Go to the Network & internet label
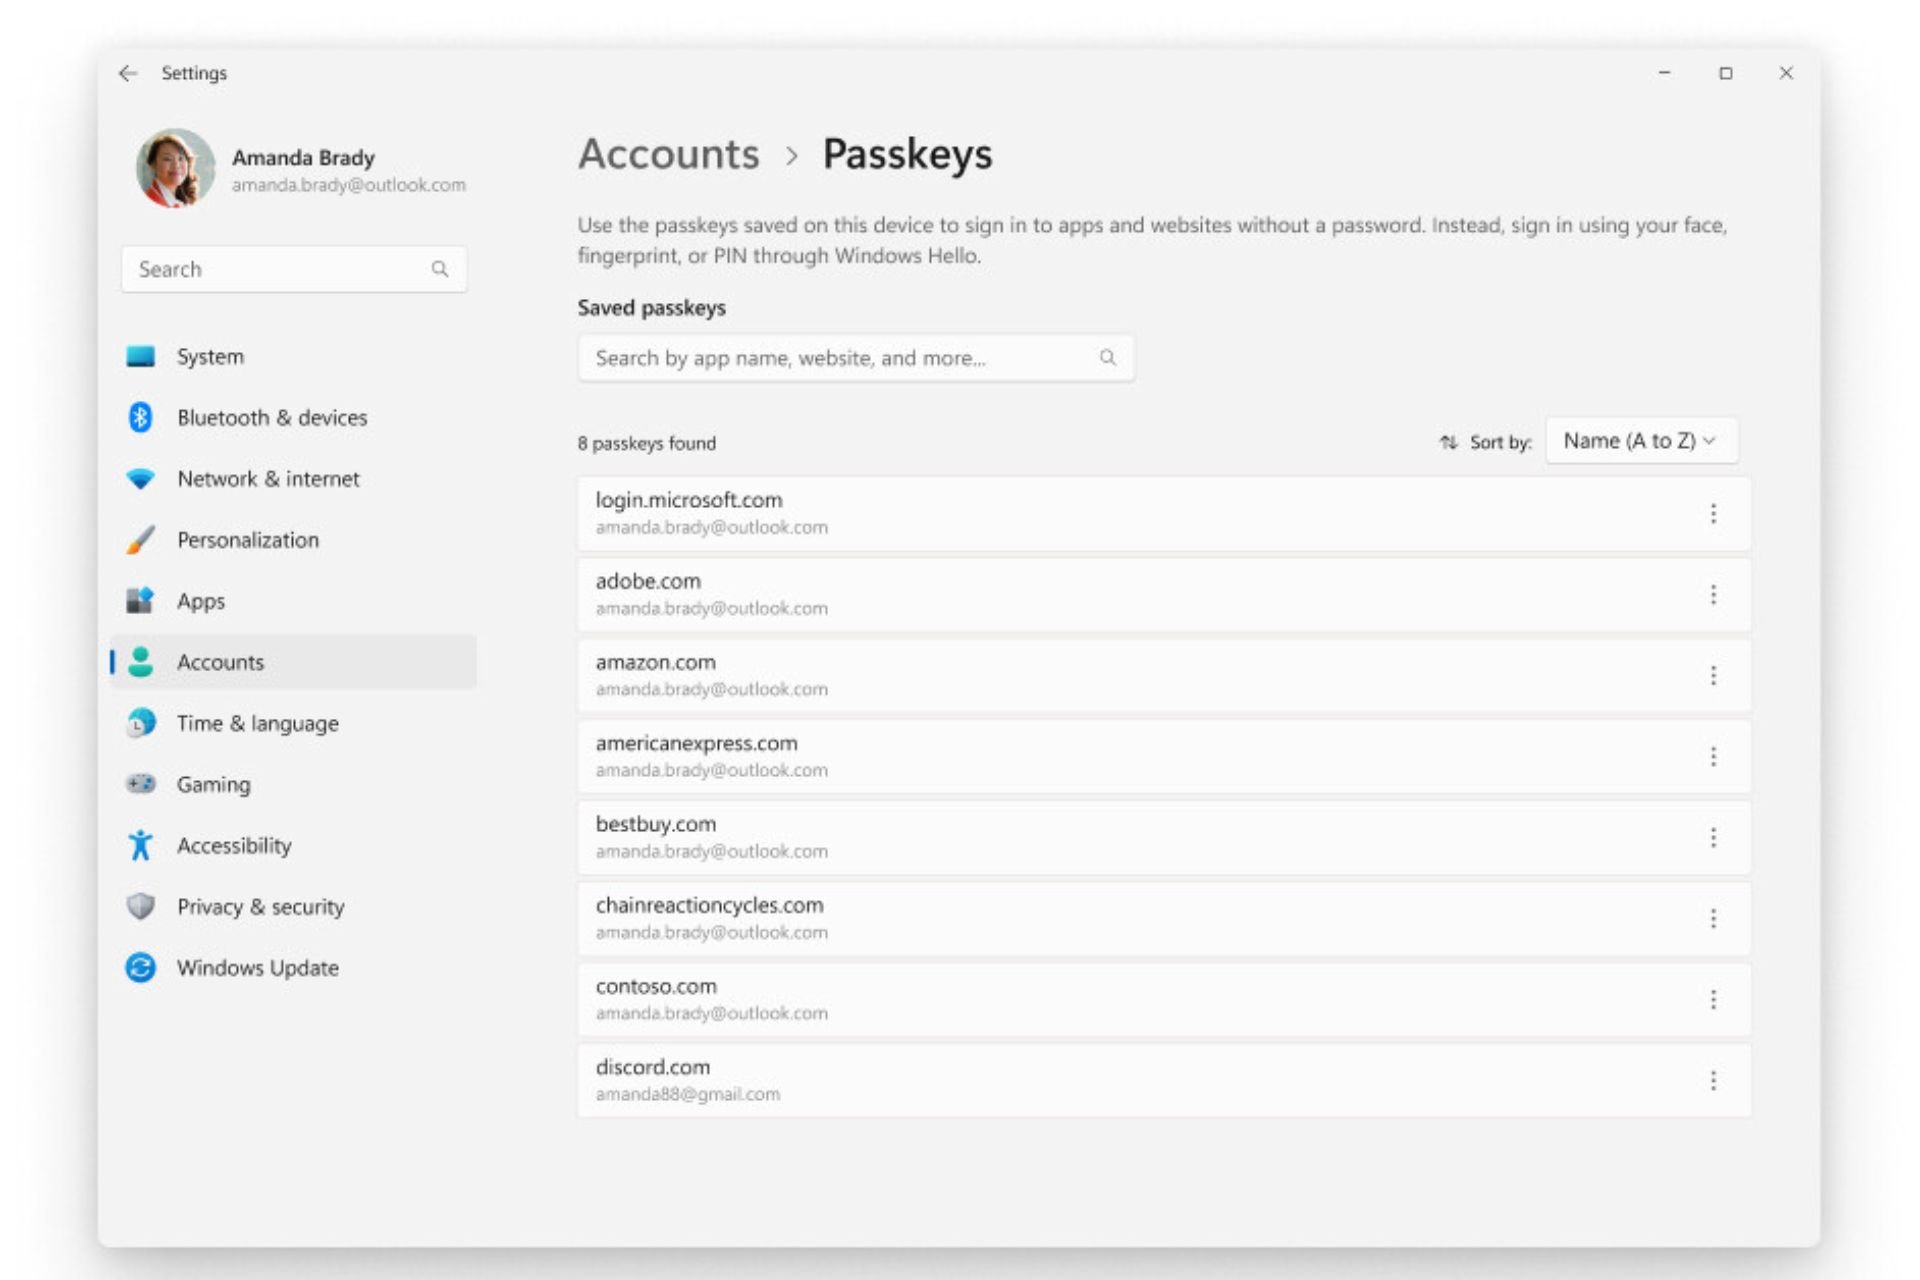This screenshot has width=1920, height=1280. point(268,479)
